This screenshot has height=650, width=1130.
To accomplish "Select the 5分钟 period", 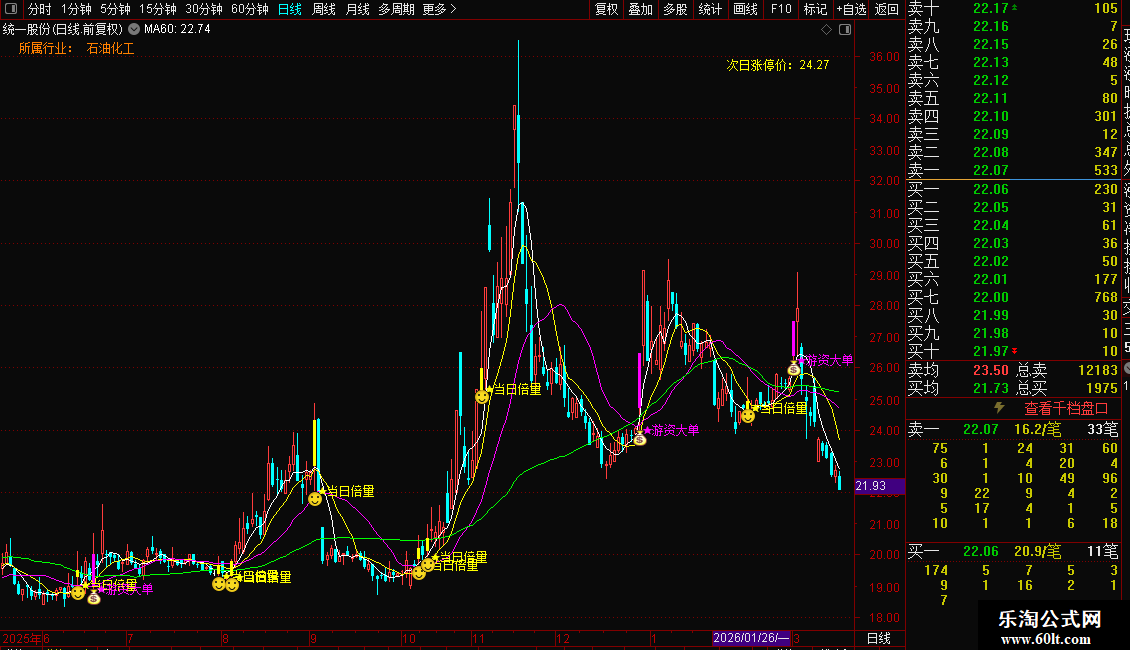I will (115, 9).
